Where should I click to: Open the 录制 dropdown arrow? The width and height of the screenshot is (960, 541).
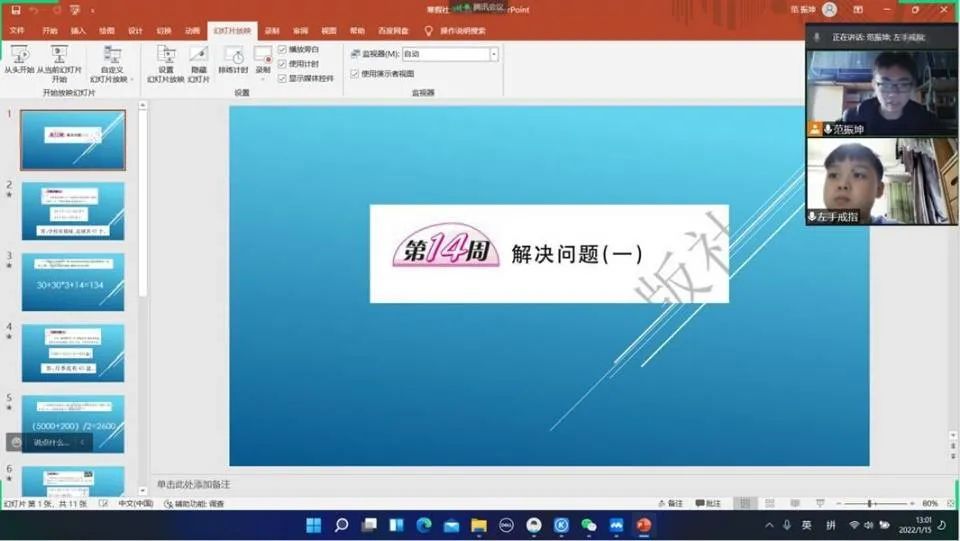point(263,78)
